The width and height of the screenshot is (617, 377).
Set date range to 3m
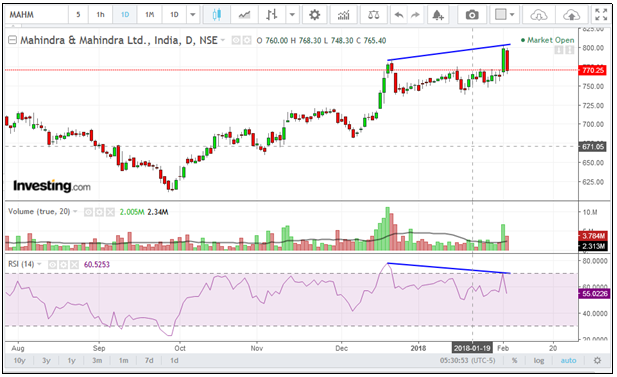click(x=97, y=360)
